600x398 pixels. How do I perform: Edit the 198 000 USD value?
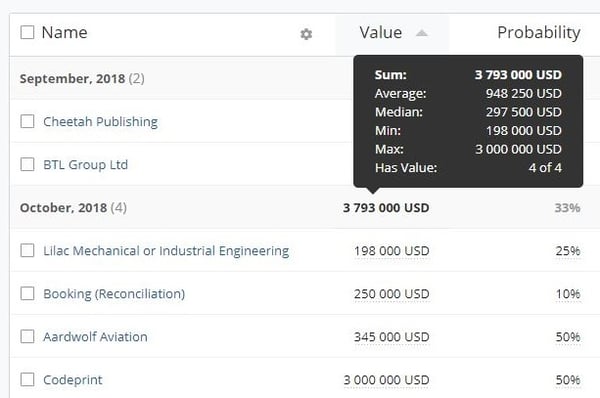[x=391, y=251]
